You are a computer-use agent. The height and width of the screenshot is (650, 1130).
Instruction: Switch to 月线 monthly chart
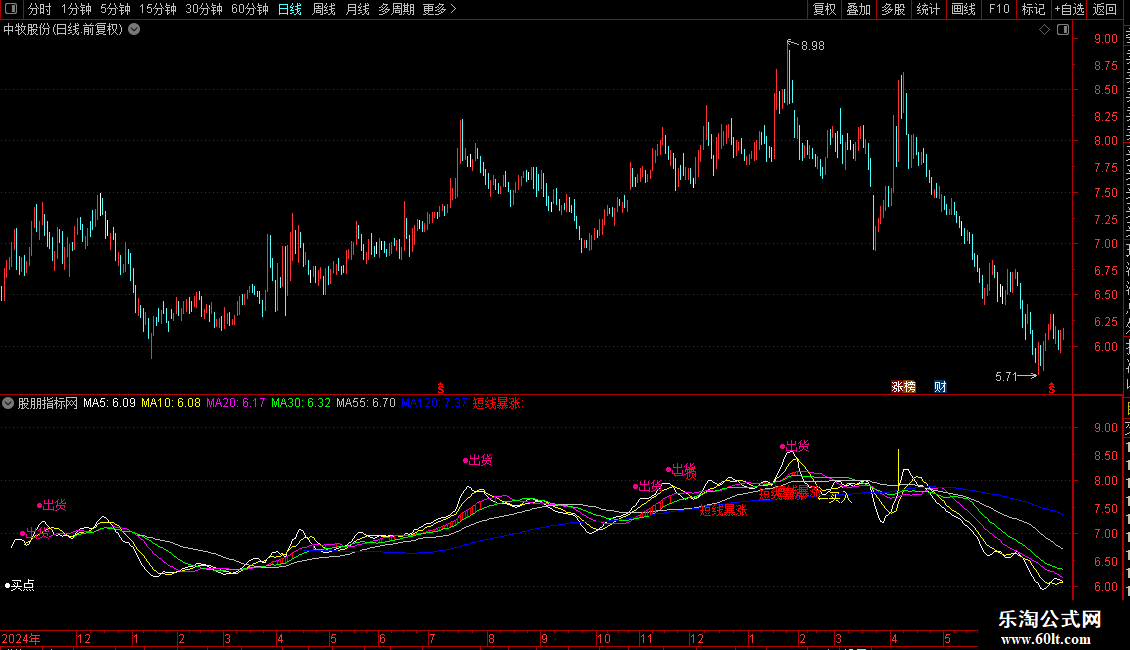pyautogui.click(x=357, y=9)
